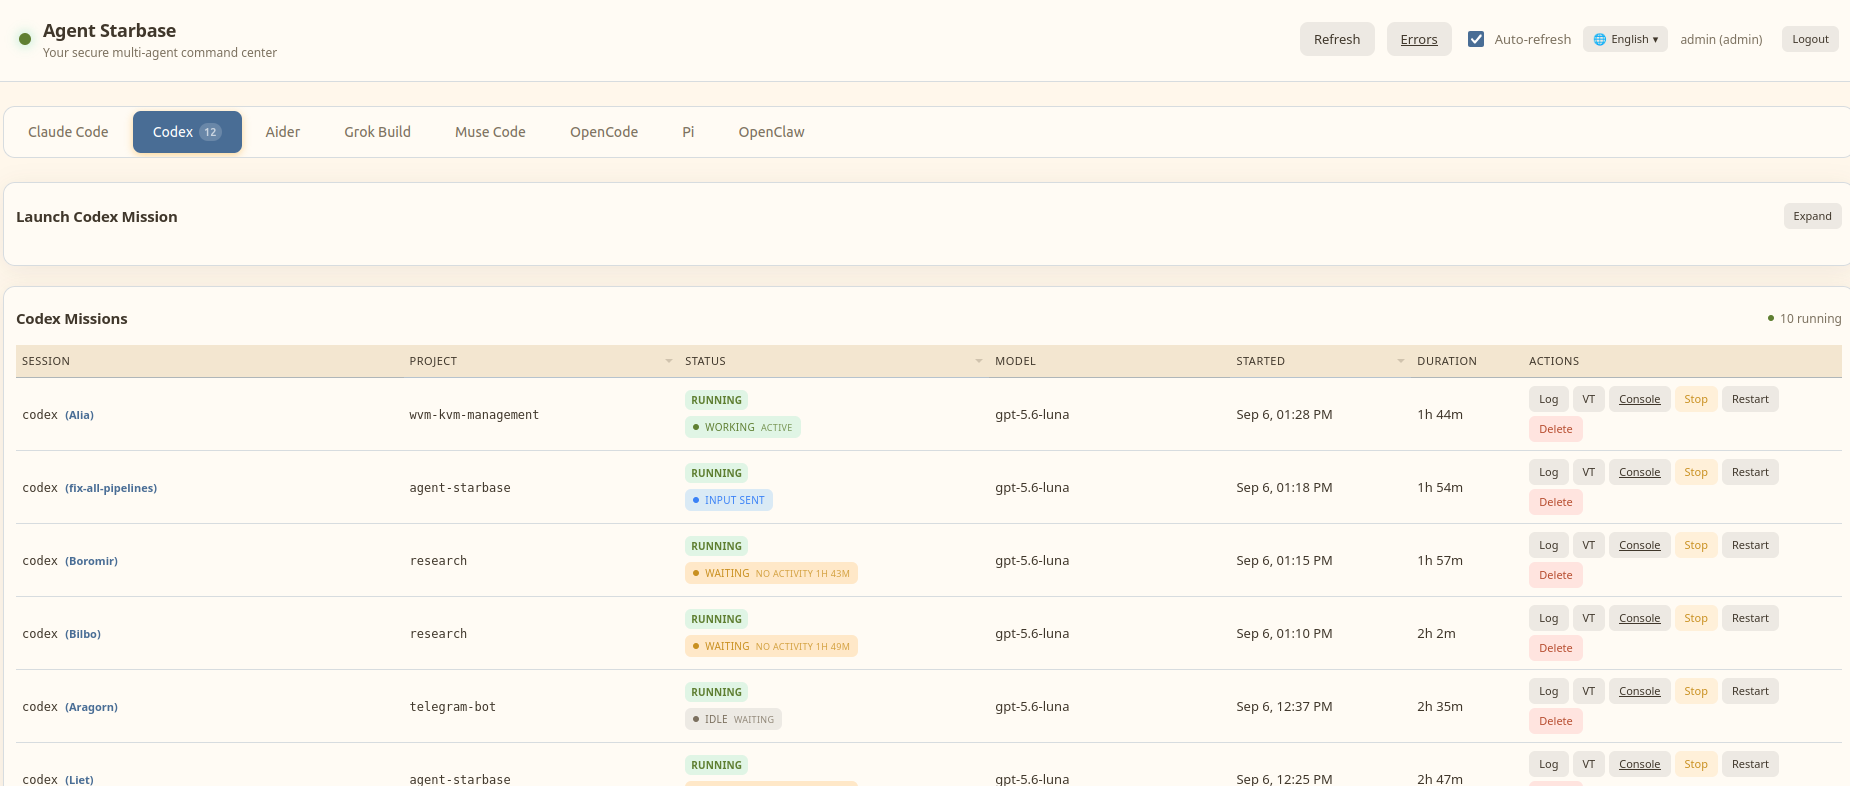Stop the fix-all-pipelines session

tap(1695, 472)
